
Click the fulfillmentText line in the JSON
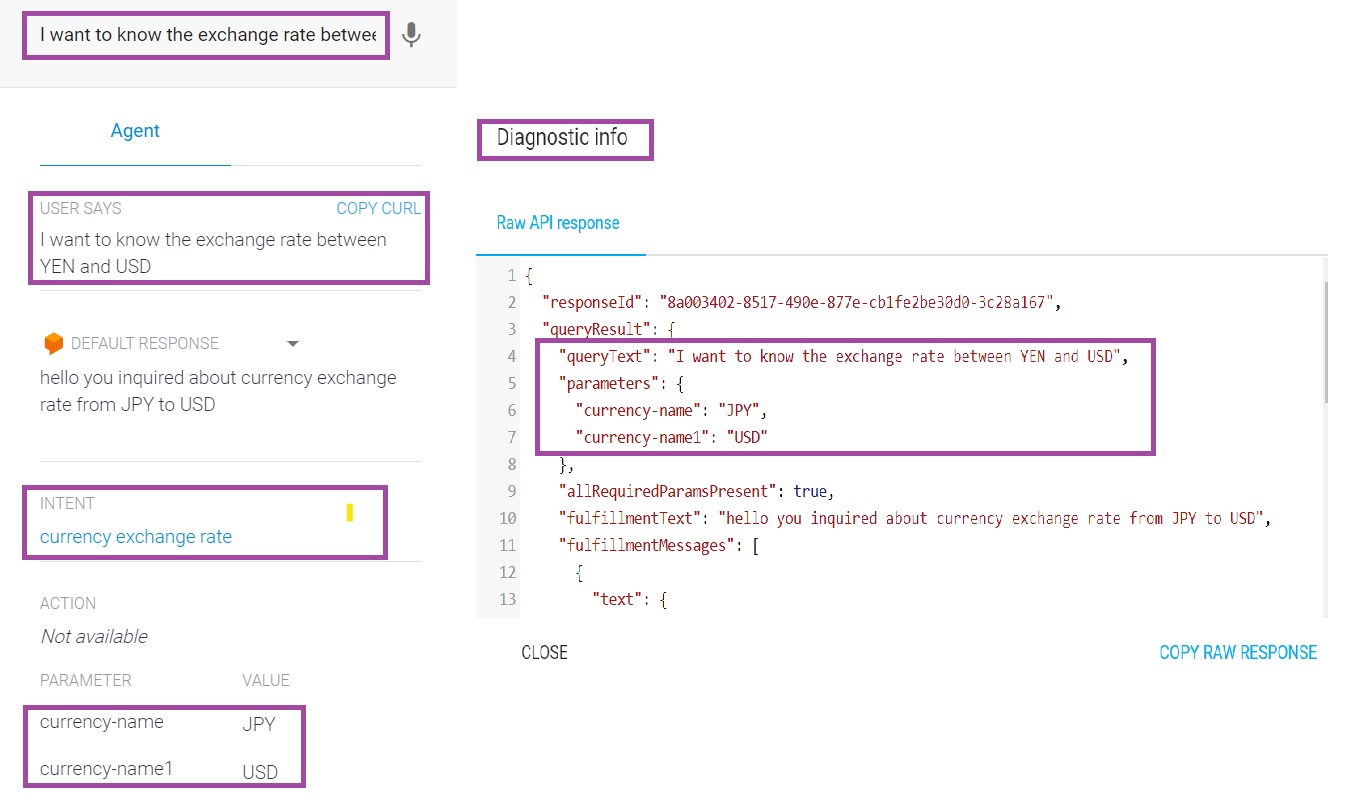click(913, 518)
